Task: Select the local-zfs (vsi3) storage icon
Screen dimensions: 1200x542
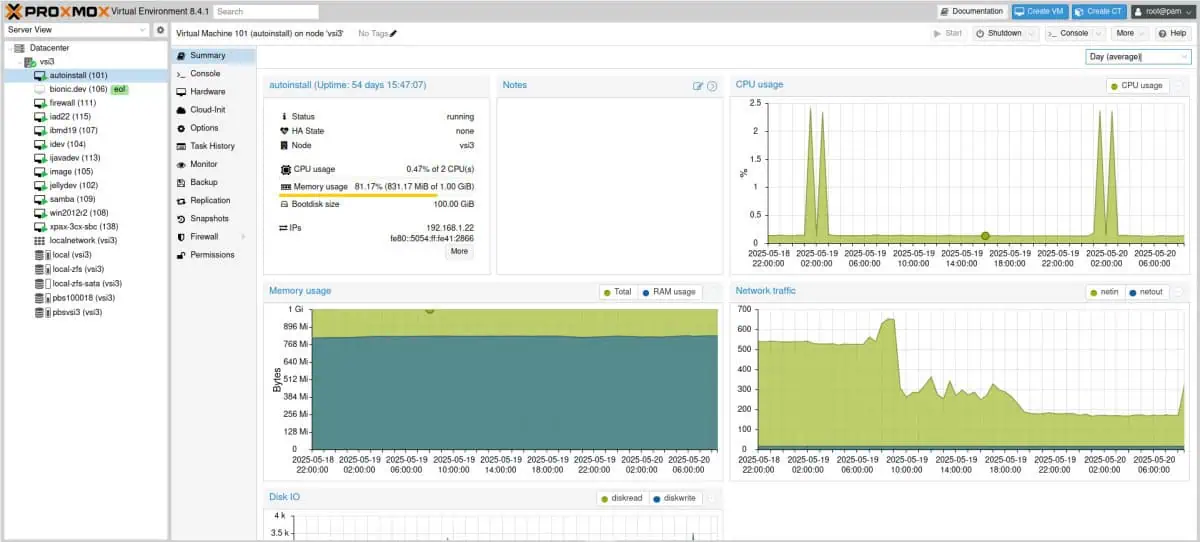Action: pyautogui.click(x=41, y=269)
